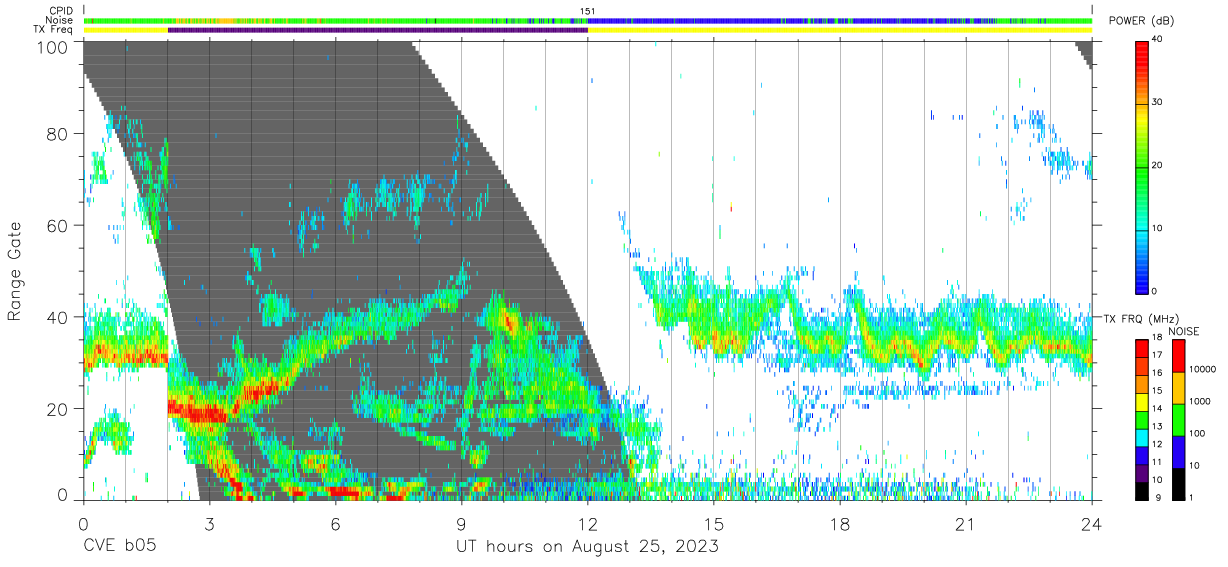Click the 15 tick on the UT hours axis
Image resolution: width=1228 pixels, height=567 pixels.
[x=713, y=523]
